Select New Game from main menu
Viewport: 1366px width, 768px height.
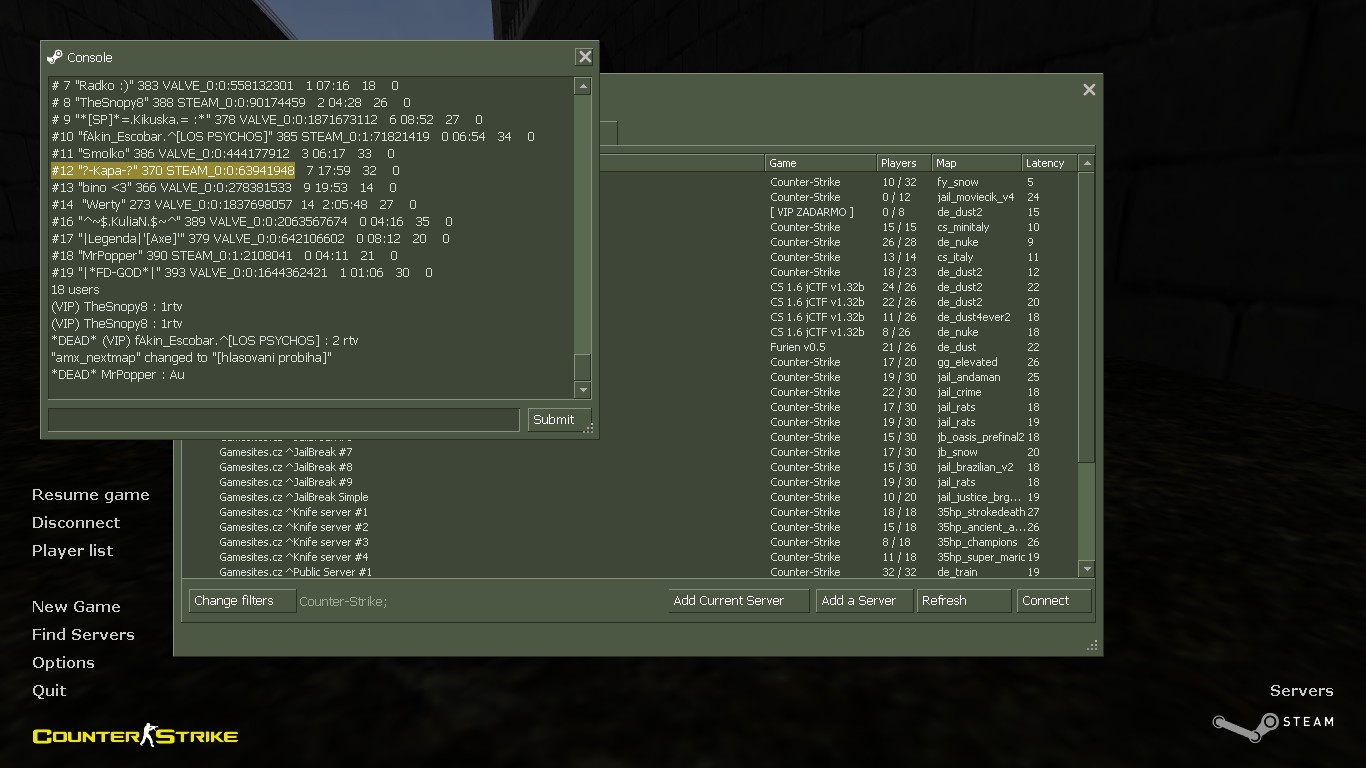76,607
